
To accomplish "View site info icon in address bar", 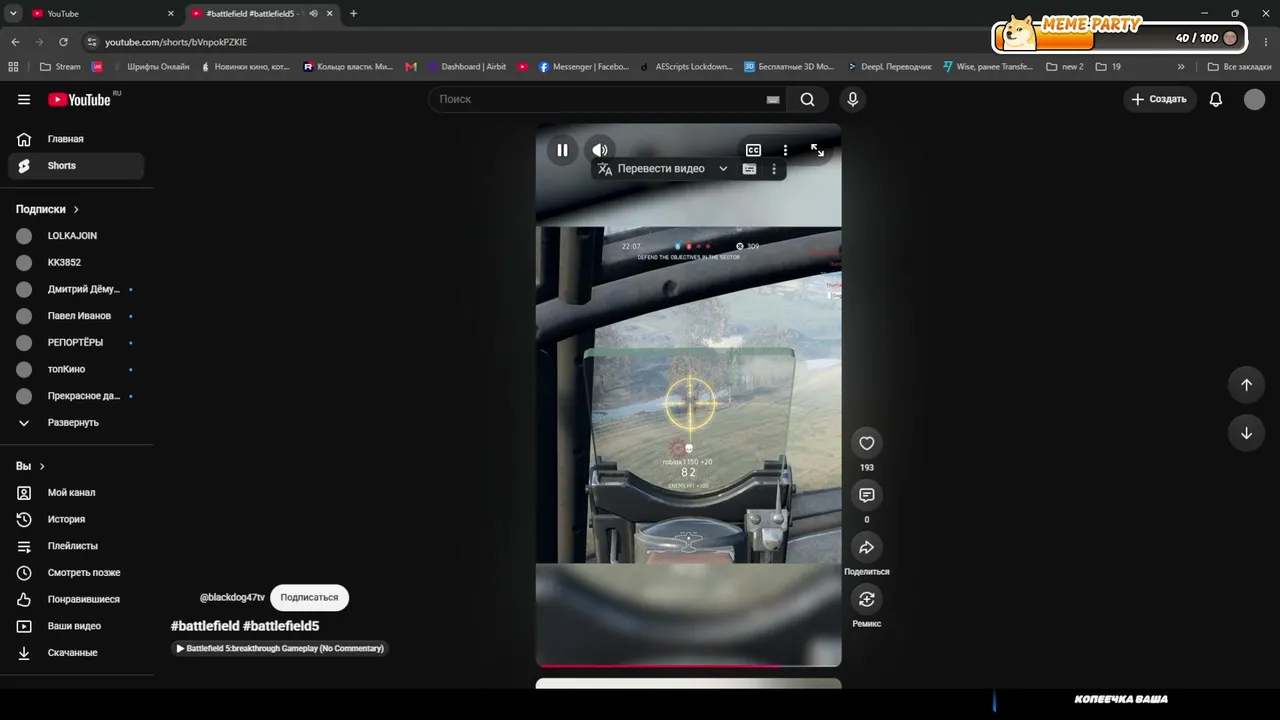I will (x=92, y=42).
